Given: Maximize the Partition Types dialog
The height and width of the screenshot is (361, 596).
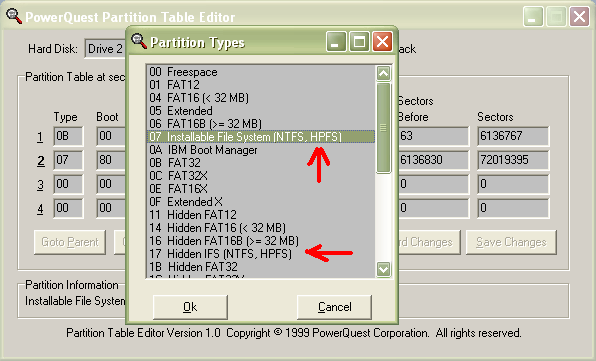Looking at the screenshot, I should [359, 41].
